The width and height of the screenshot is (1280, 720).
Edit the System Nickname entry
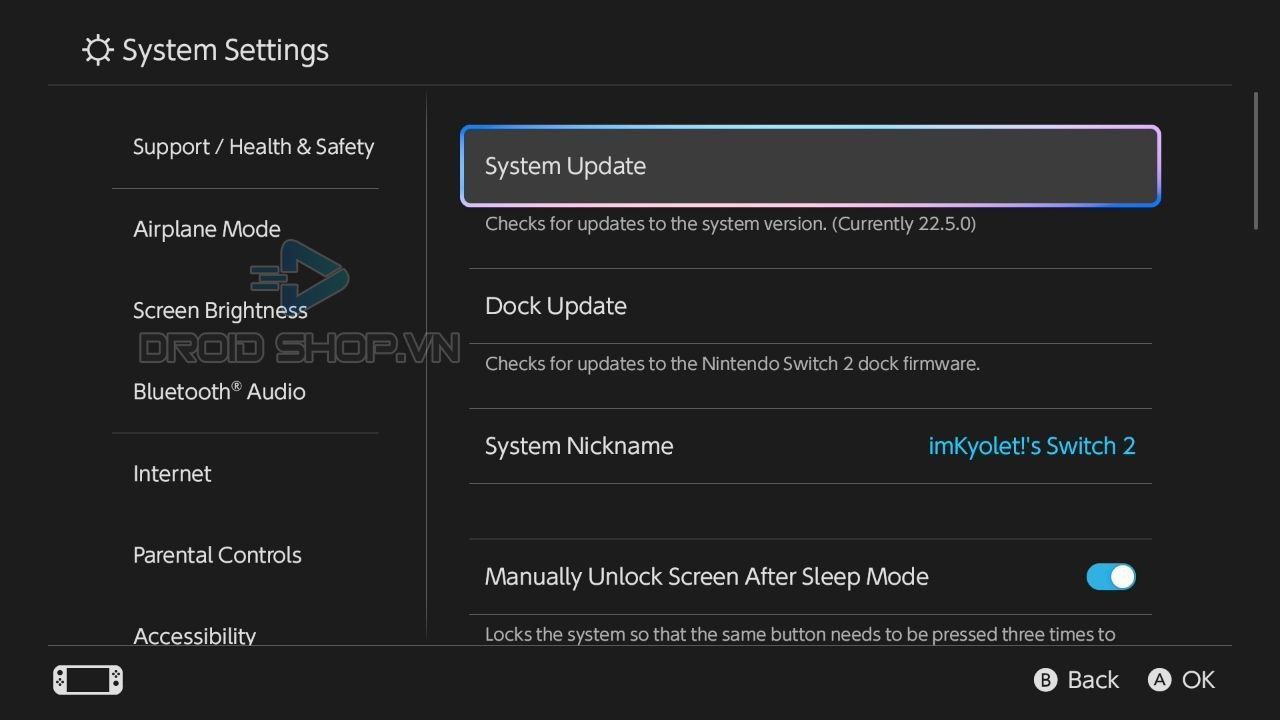[x=810, y=446]
